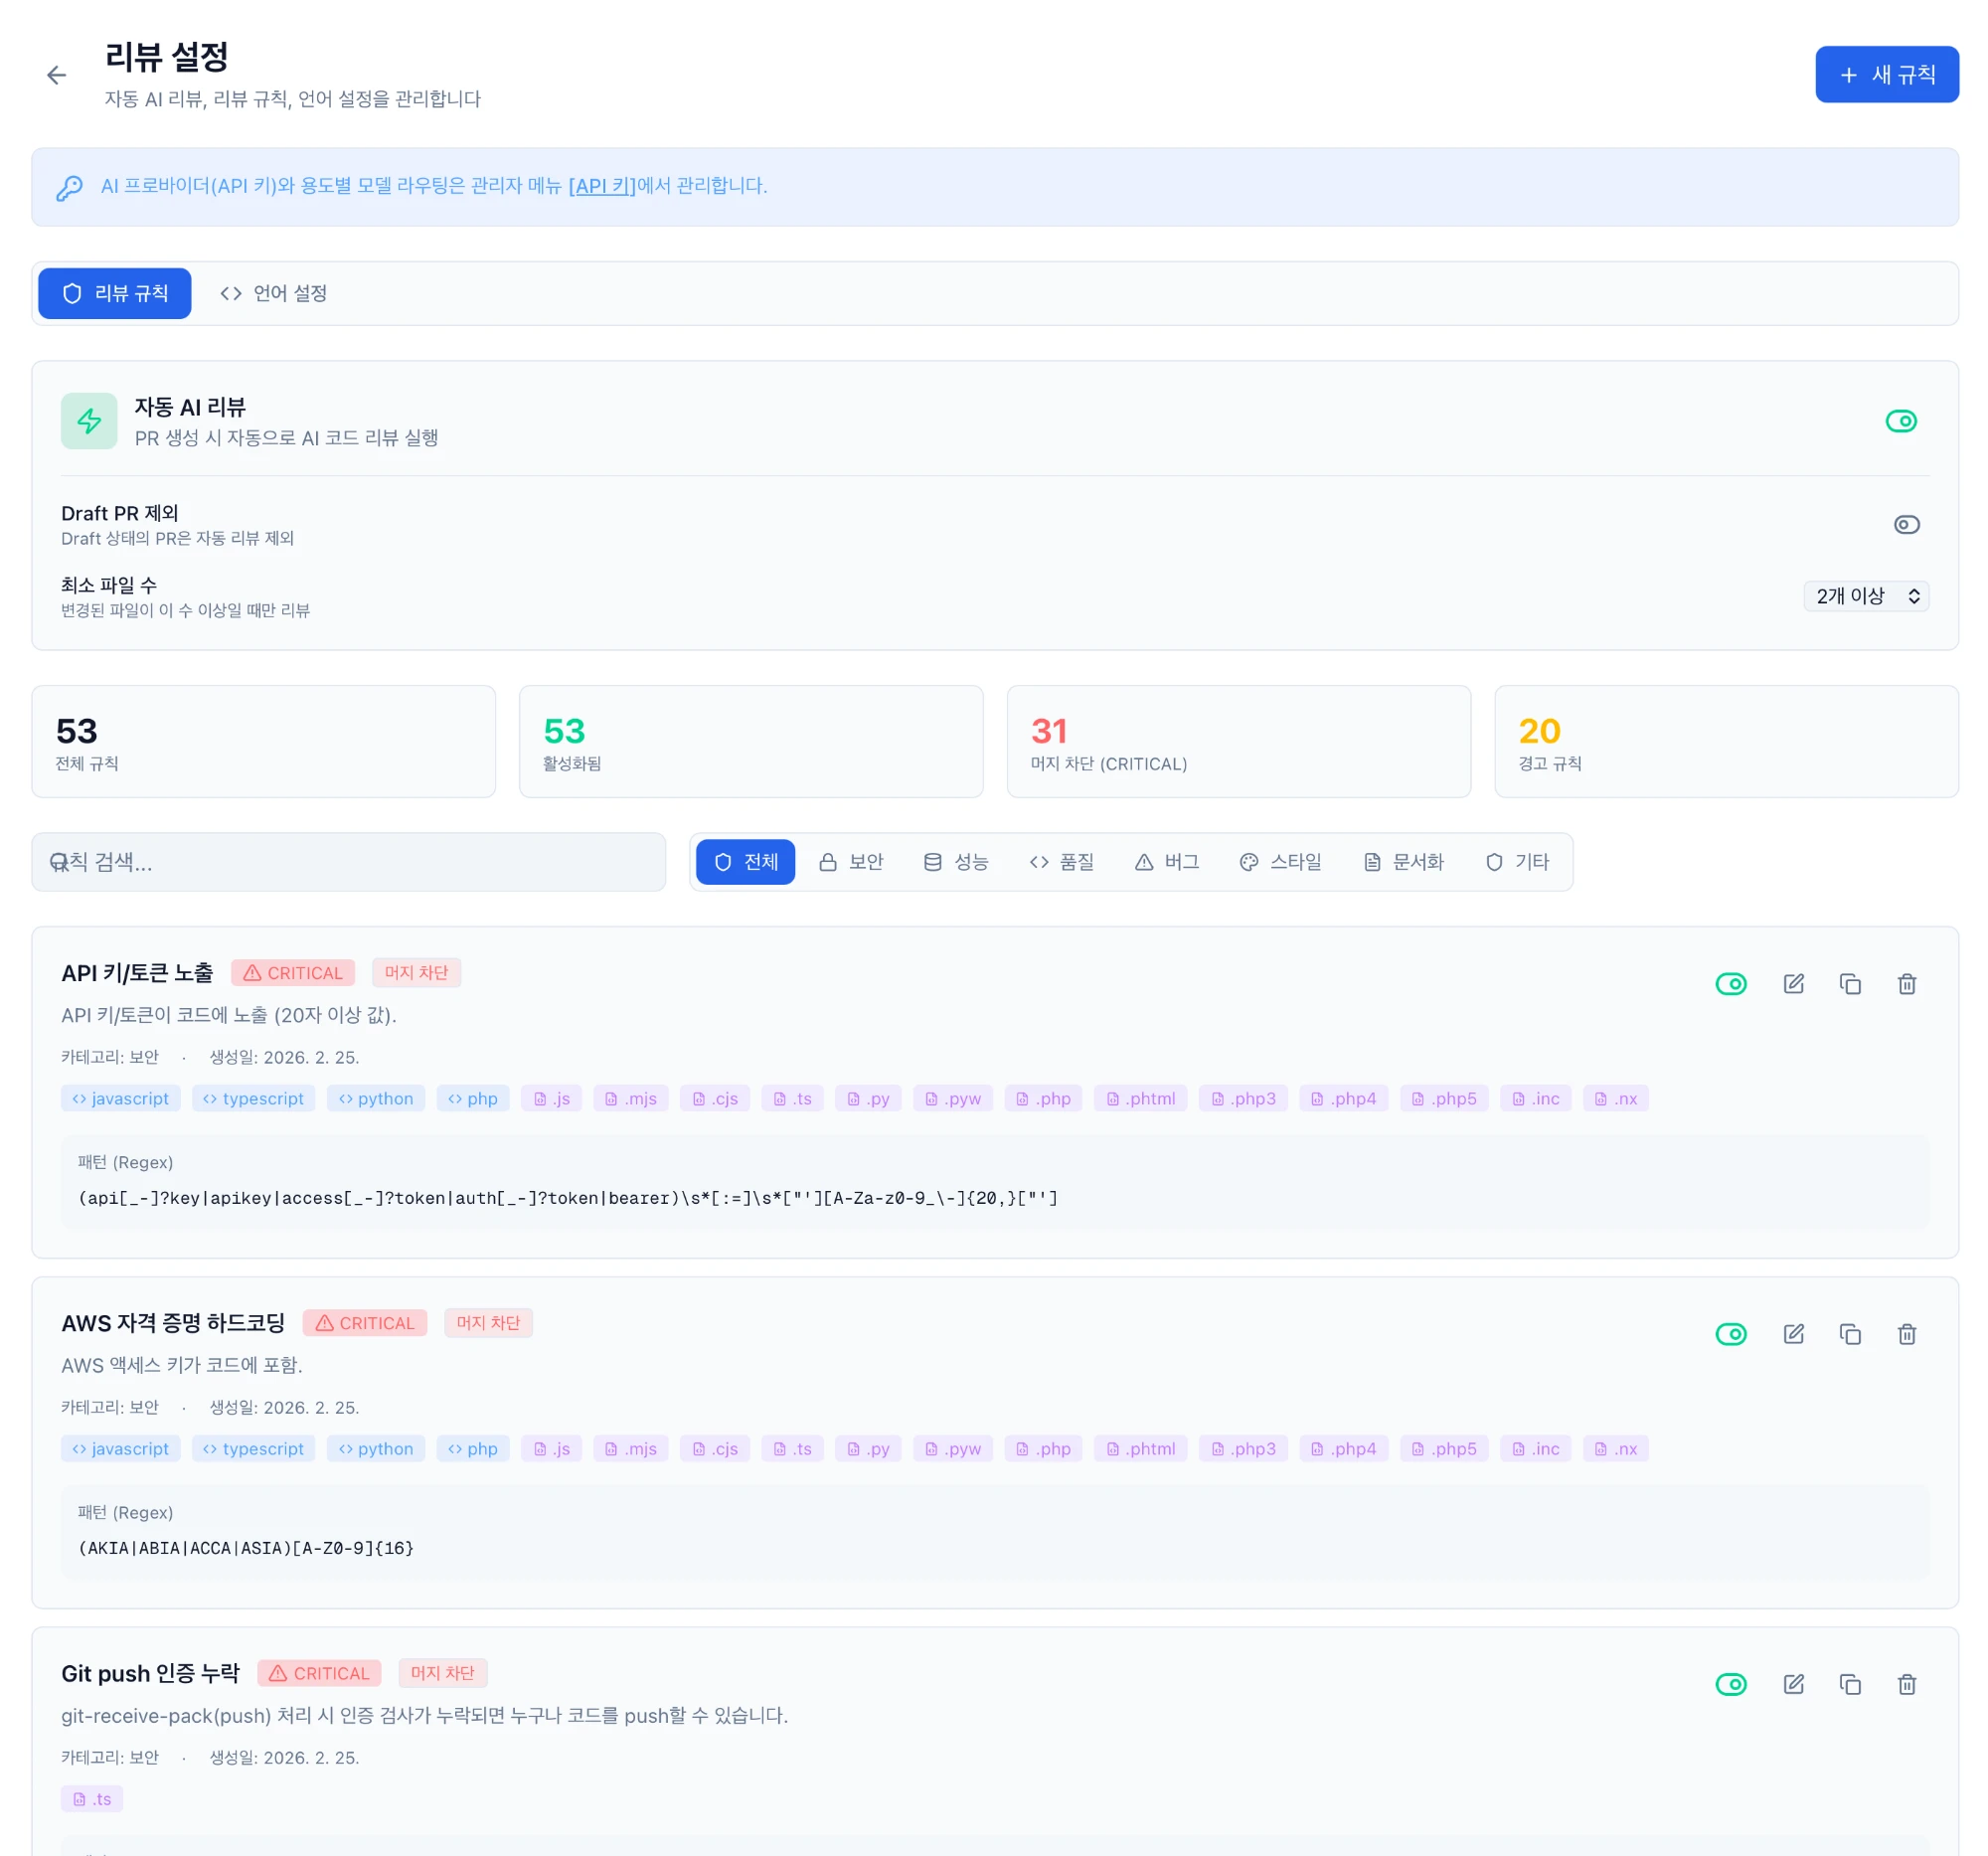Image resolution: width=1988 pixels, height=1856 pixels.
Task: Click the green lightning icon for 자동 AI 리뷰
Action: point(89,421)
